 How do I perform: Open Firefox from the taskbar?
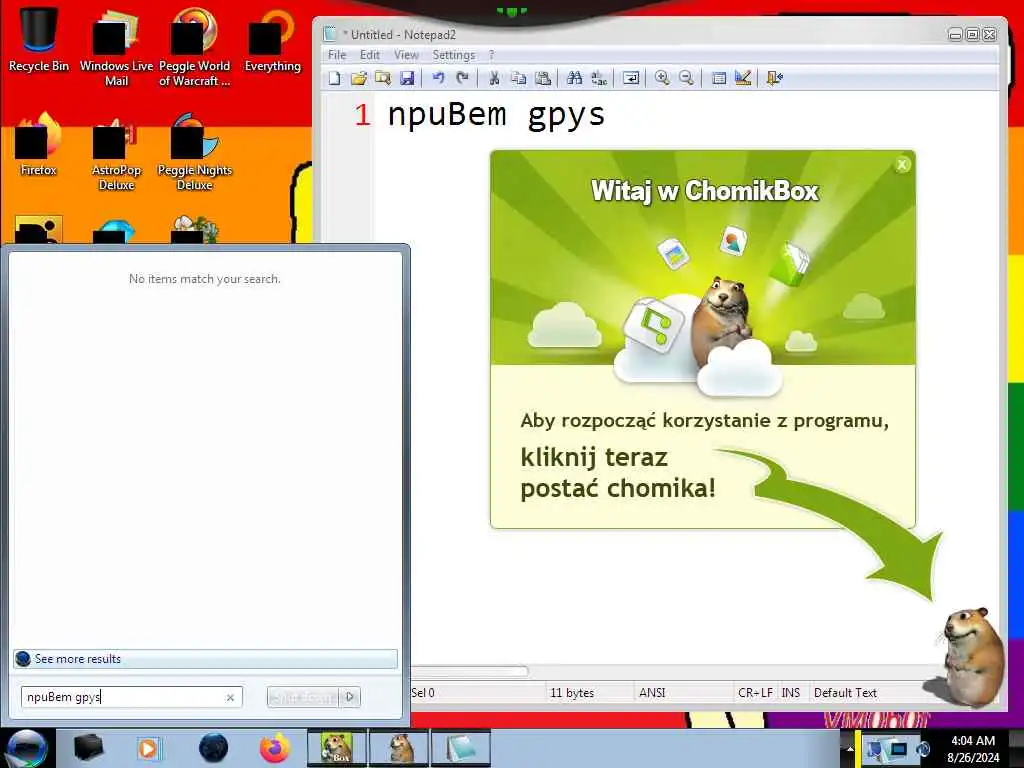point(275,748)
